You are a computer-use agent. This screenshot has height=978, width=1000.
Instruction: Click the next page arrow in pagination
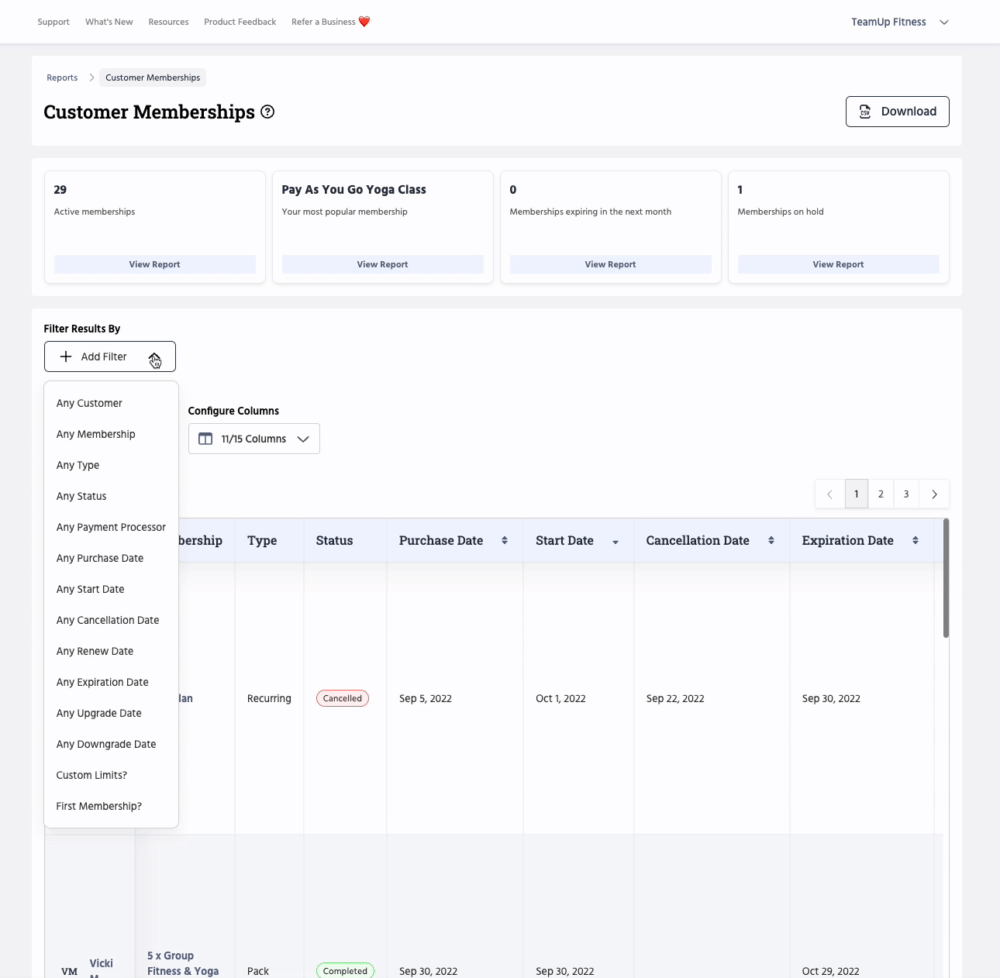[934, 494]
